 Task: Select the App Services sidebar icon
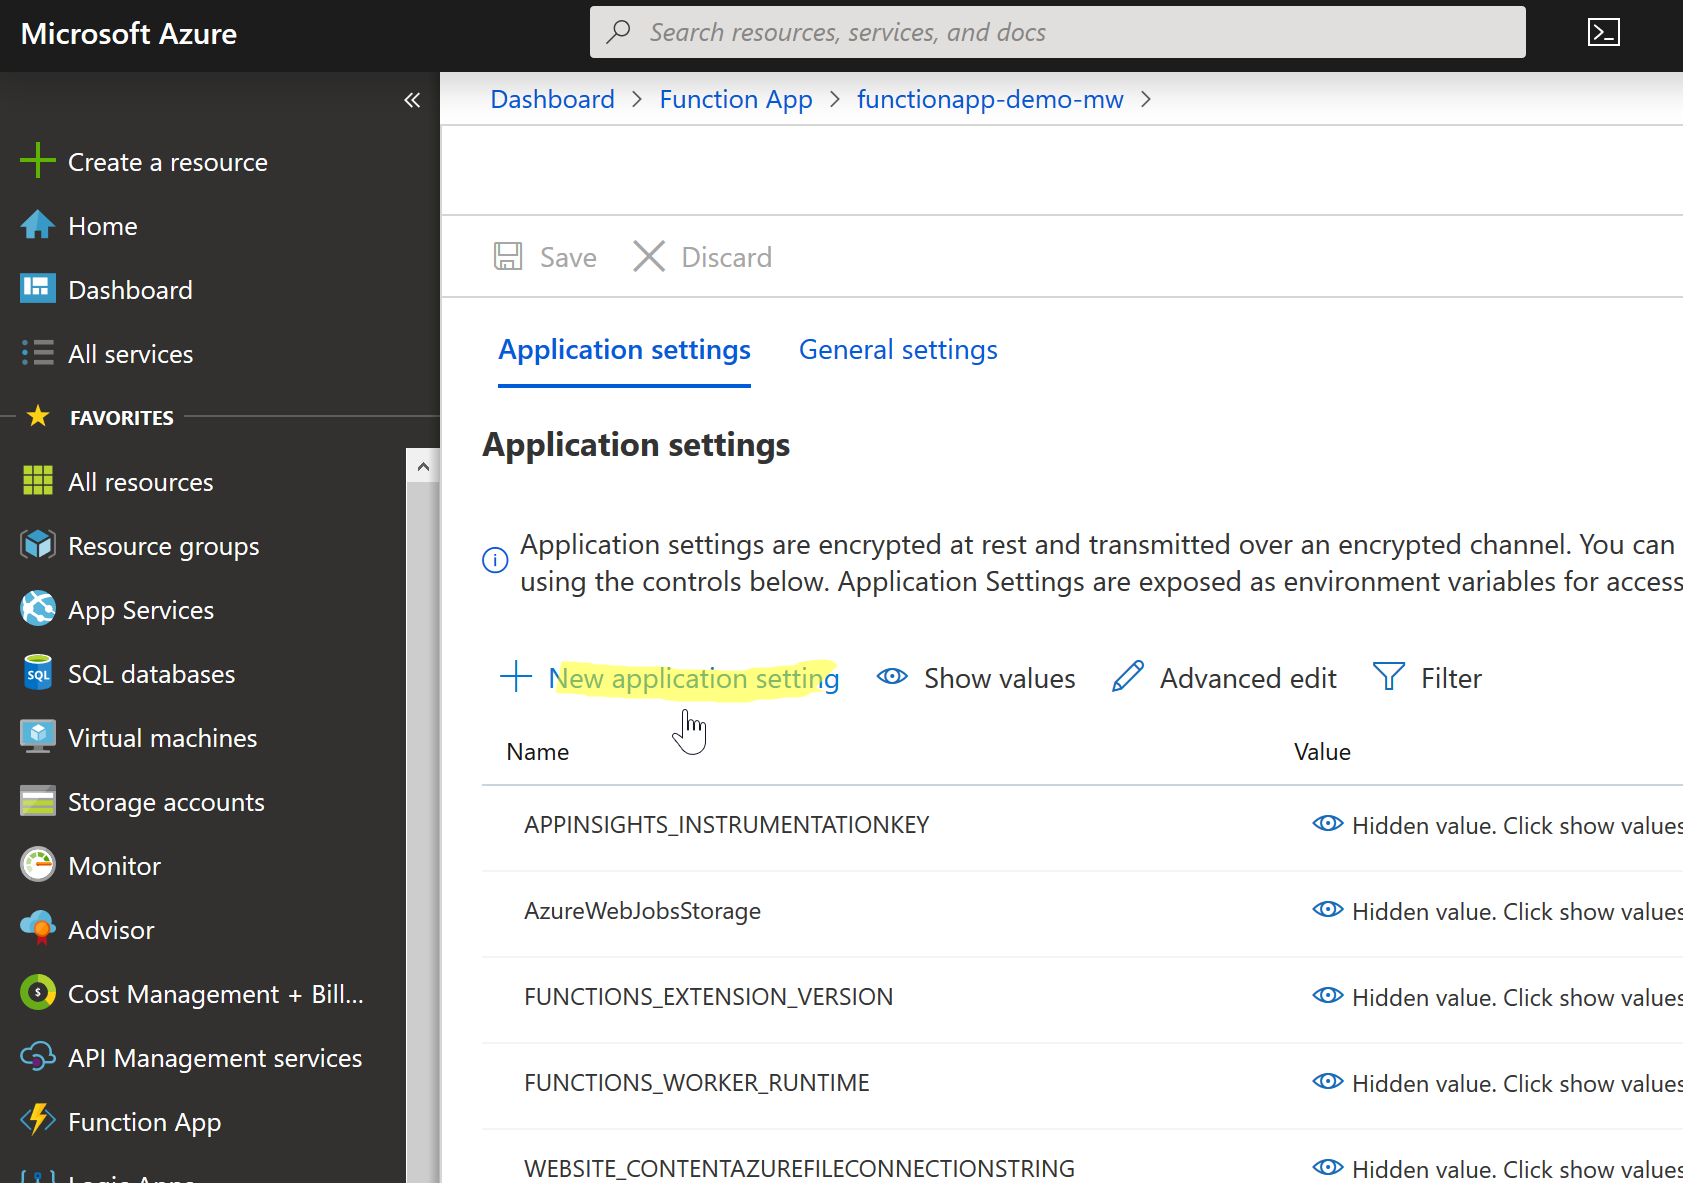click(37, 609)
